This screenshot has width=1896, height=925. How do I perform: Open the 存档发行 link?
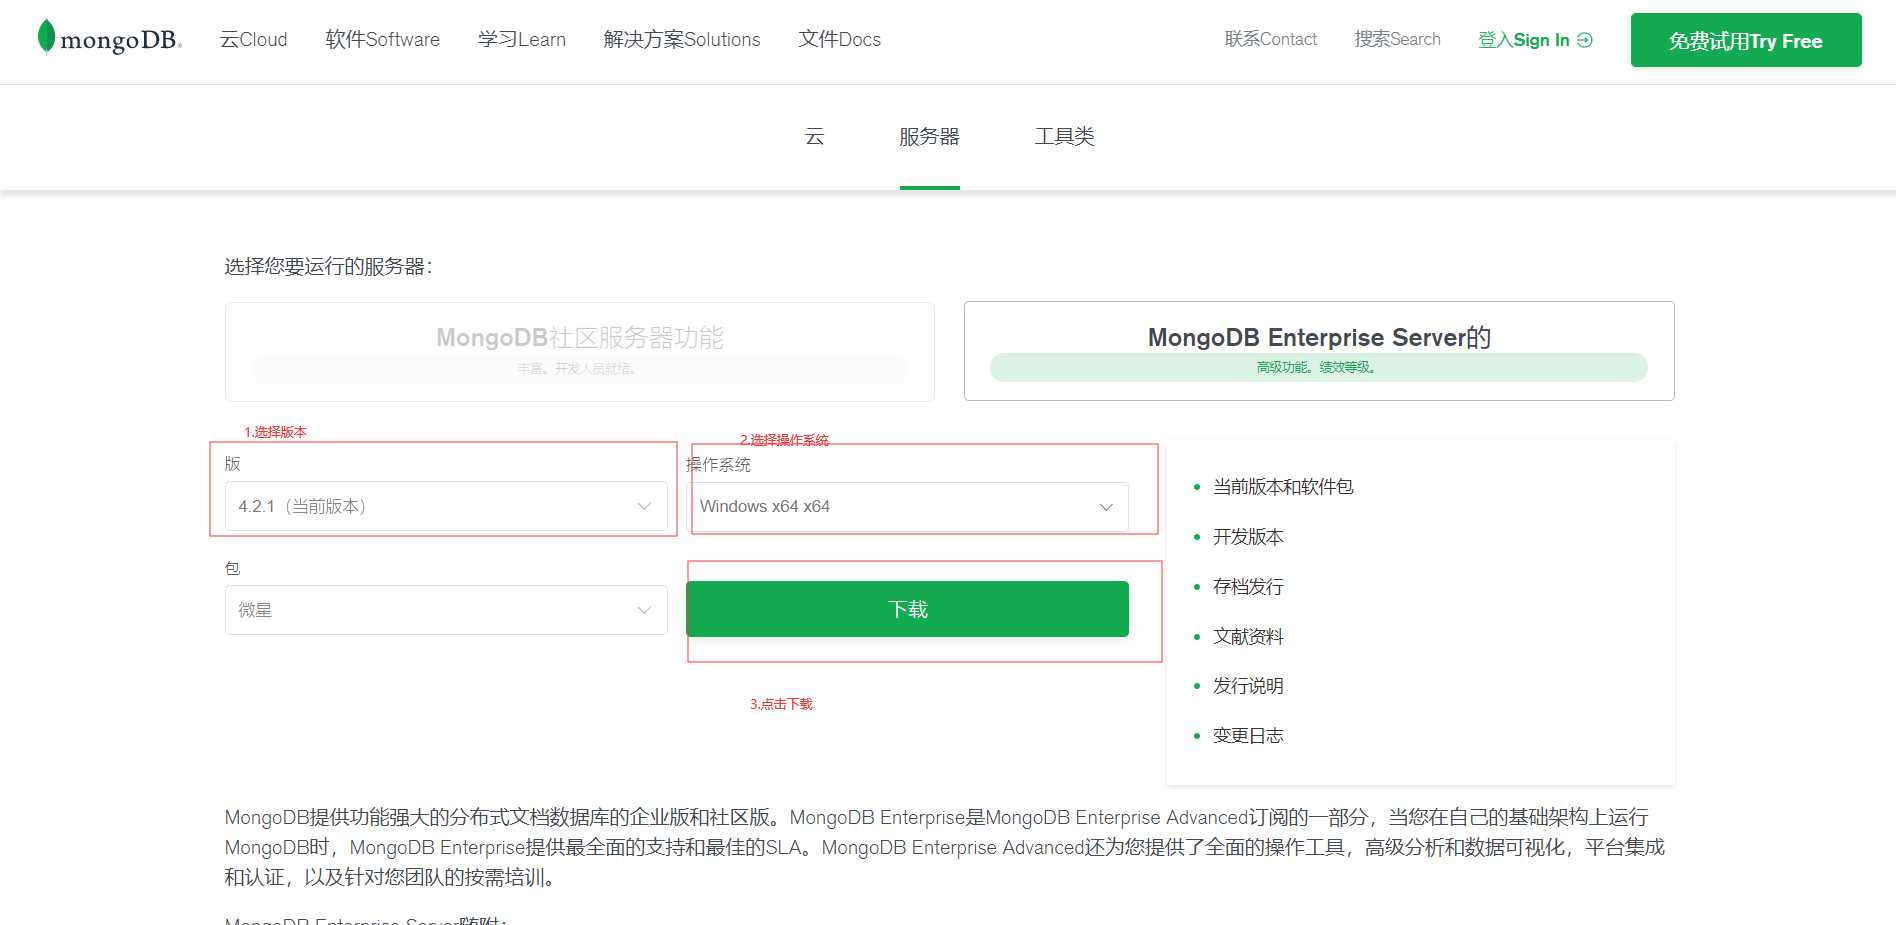(1248, 587)
